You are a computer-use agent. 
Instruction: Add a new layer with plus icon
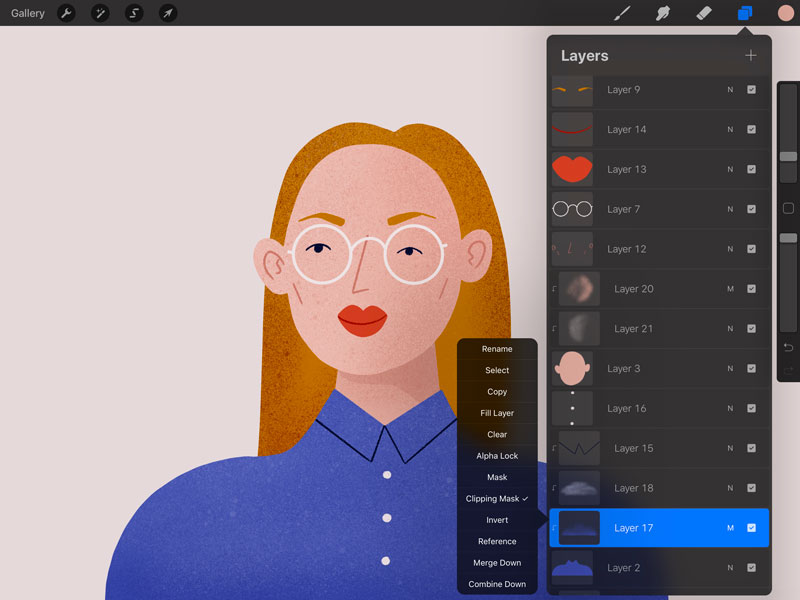tap(751, 55)
